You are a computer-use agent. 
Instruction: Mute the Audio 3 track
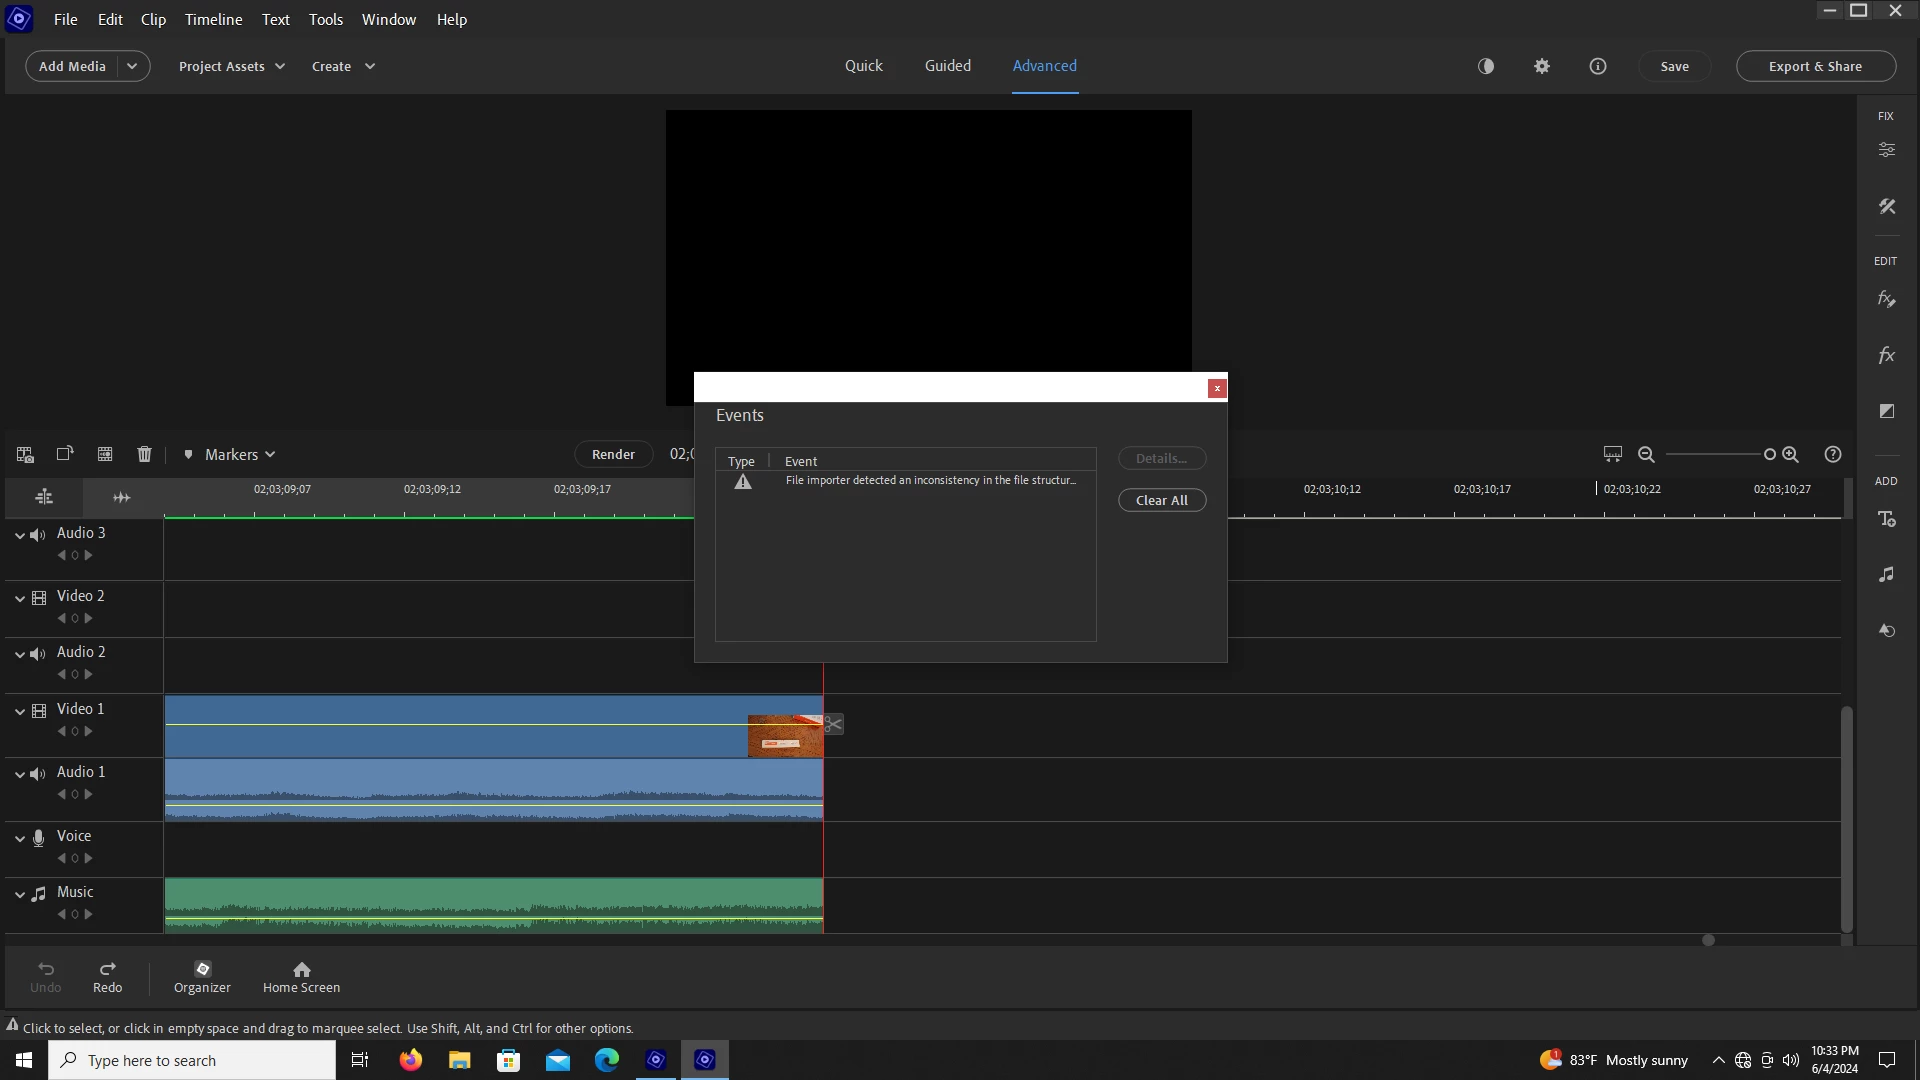coord(38,535)
